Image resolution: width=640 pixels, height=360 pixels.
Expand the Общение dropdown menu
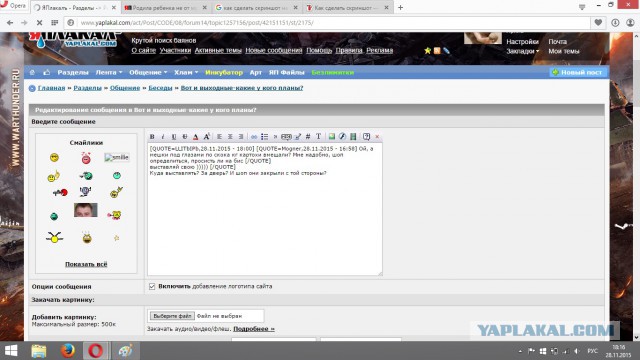click(x=148, y=72)
